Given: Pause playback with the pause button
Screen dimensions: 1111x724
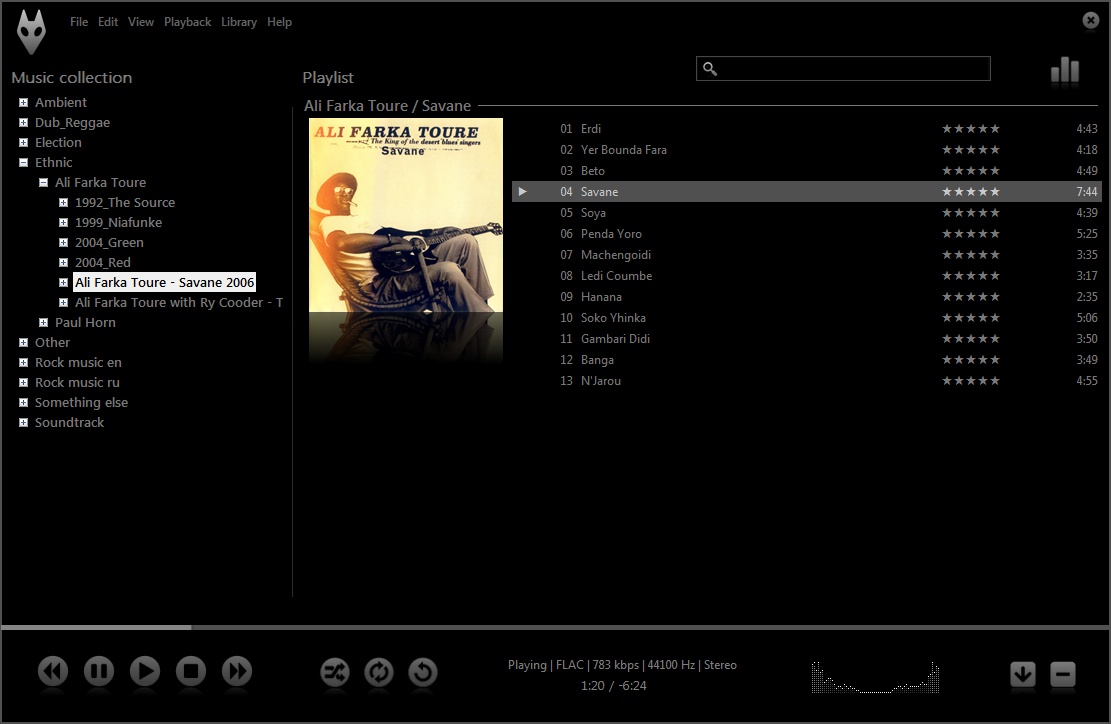Looking at the screenshot, I should (x=99, y=671).
